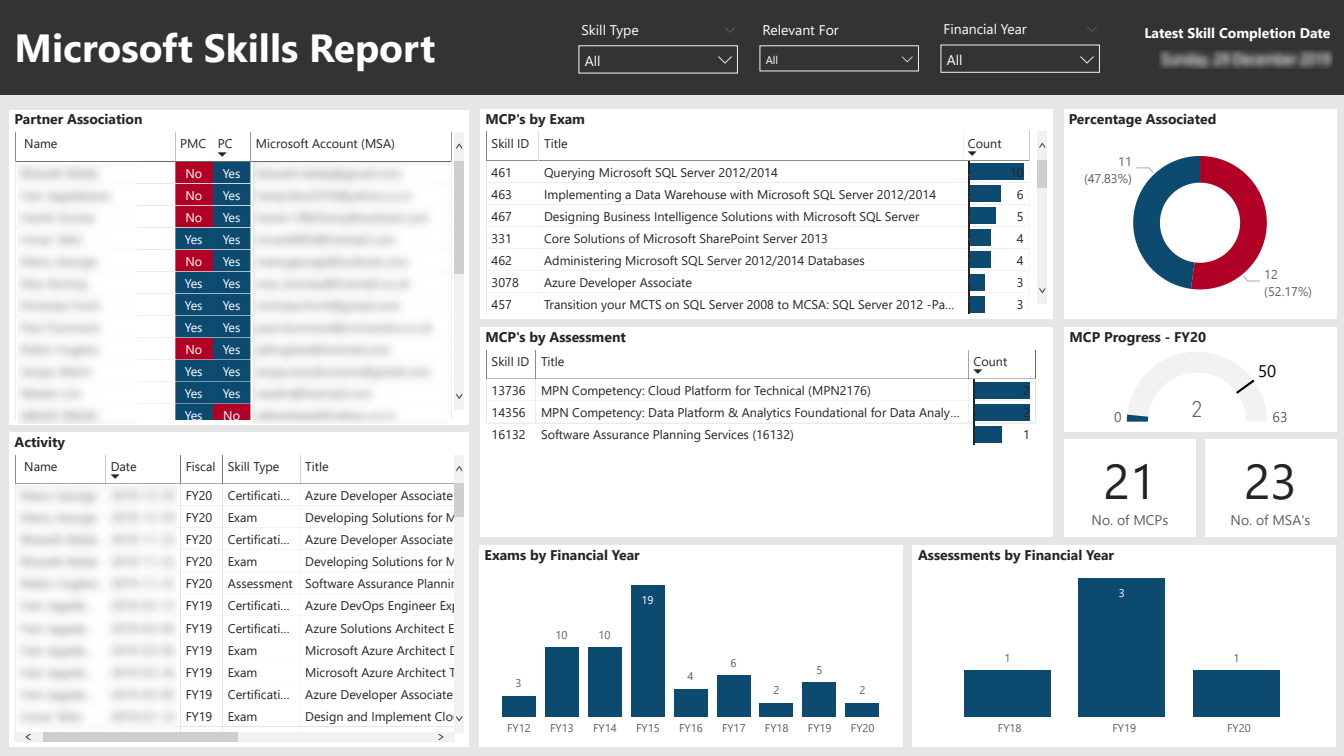Open the Skill Type slicer dropdown
This screenshot has width=1344, height=756.
point(658,60)
